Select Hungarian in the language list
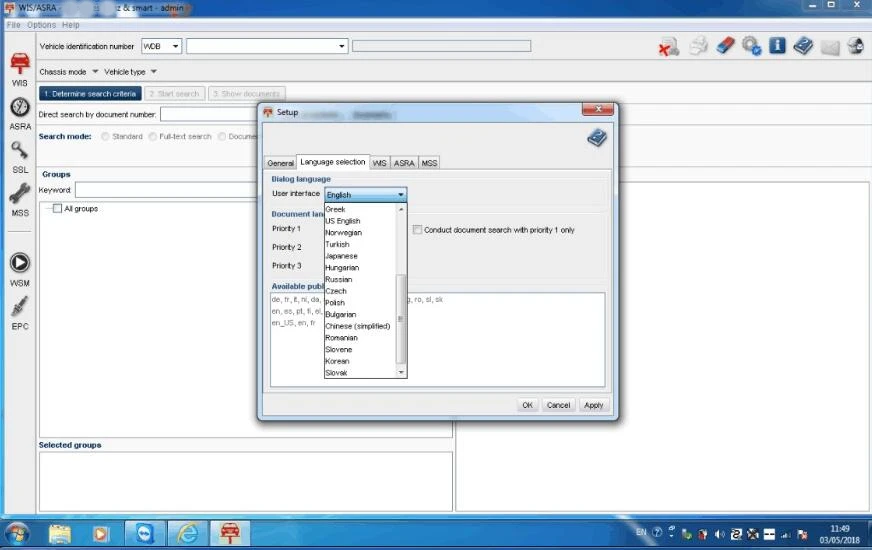Screen dimensions: 872x550 click(x=360, y=267)
